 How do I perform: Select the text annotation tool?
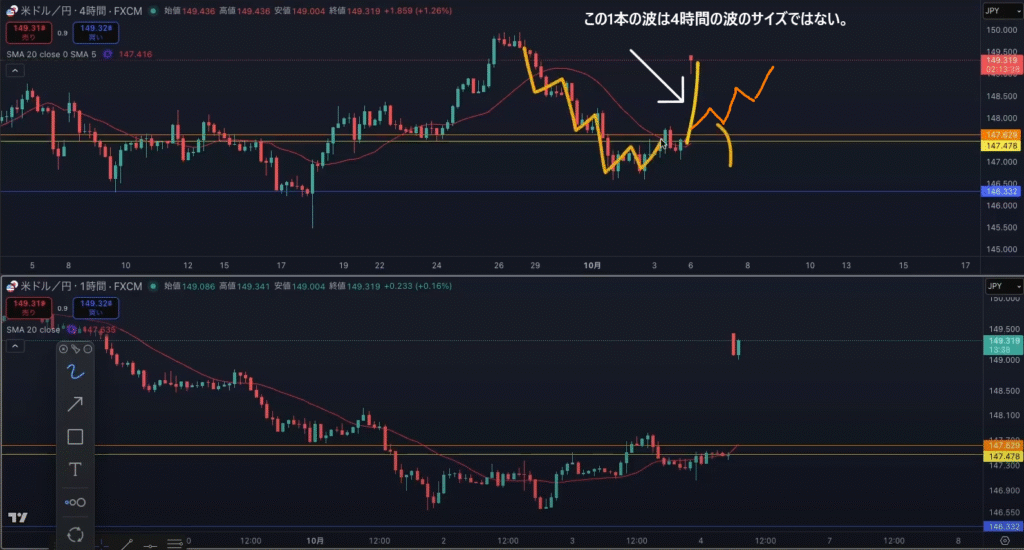(75, 469)
